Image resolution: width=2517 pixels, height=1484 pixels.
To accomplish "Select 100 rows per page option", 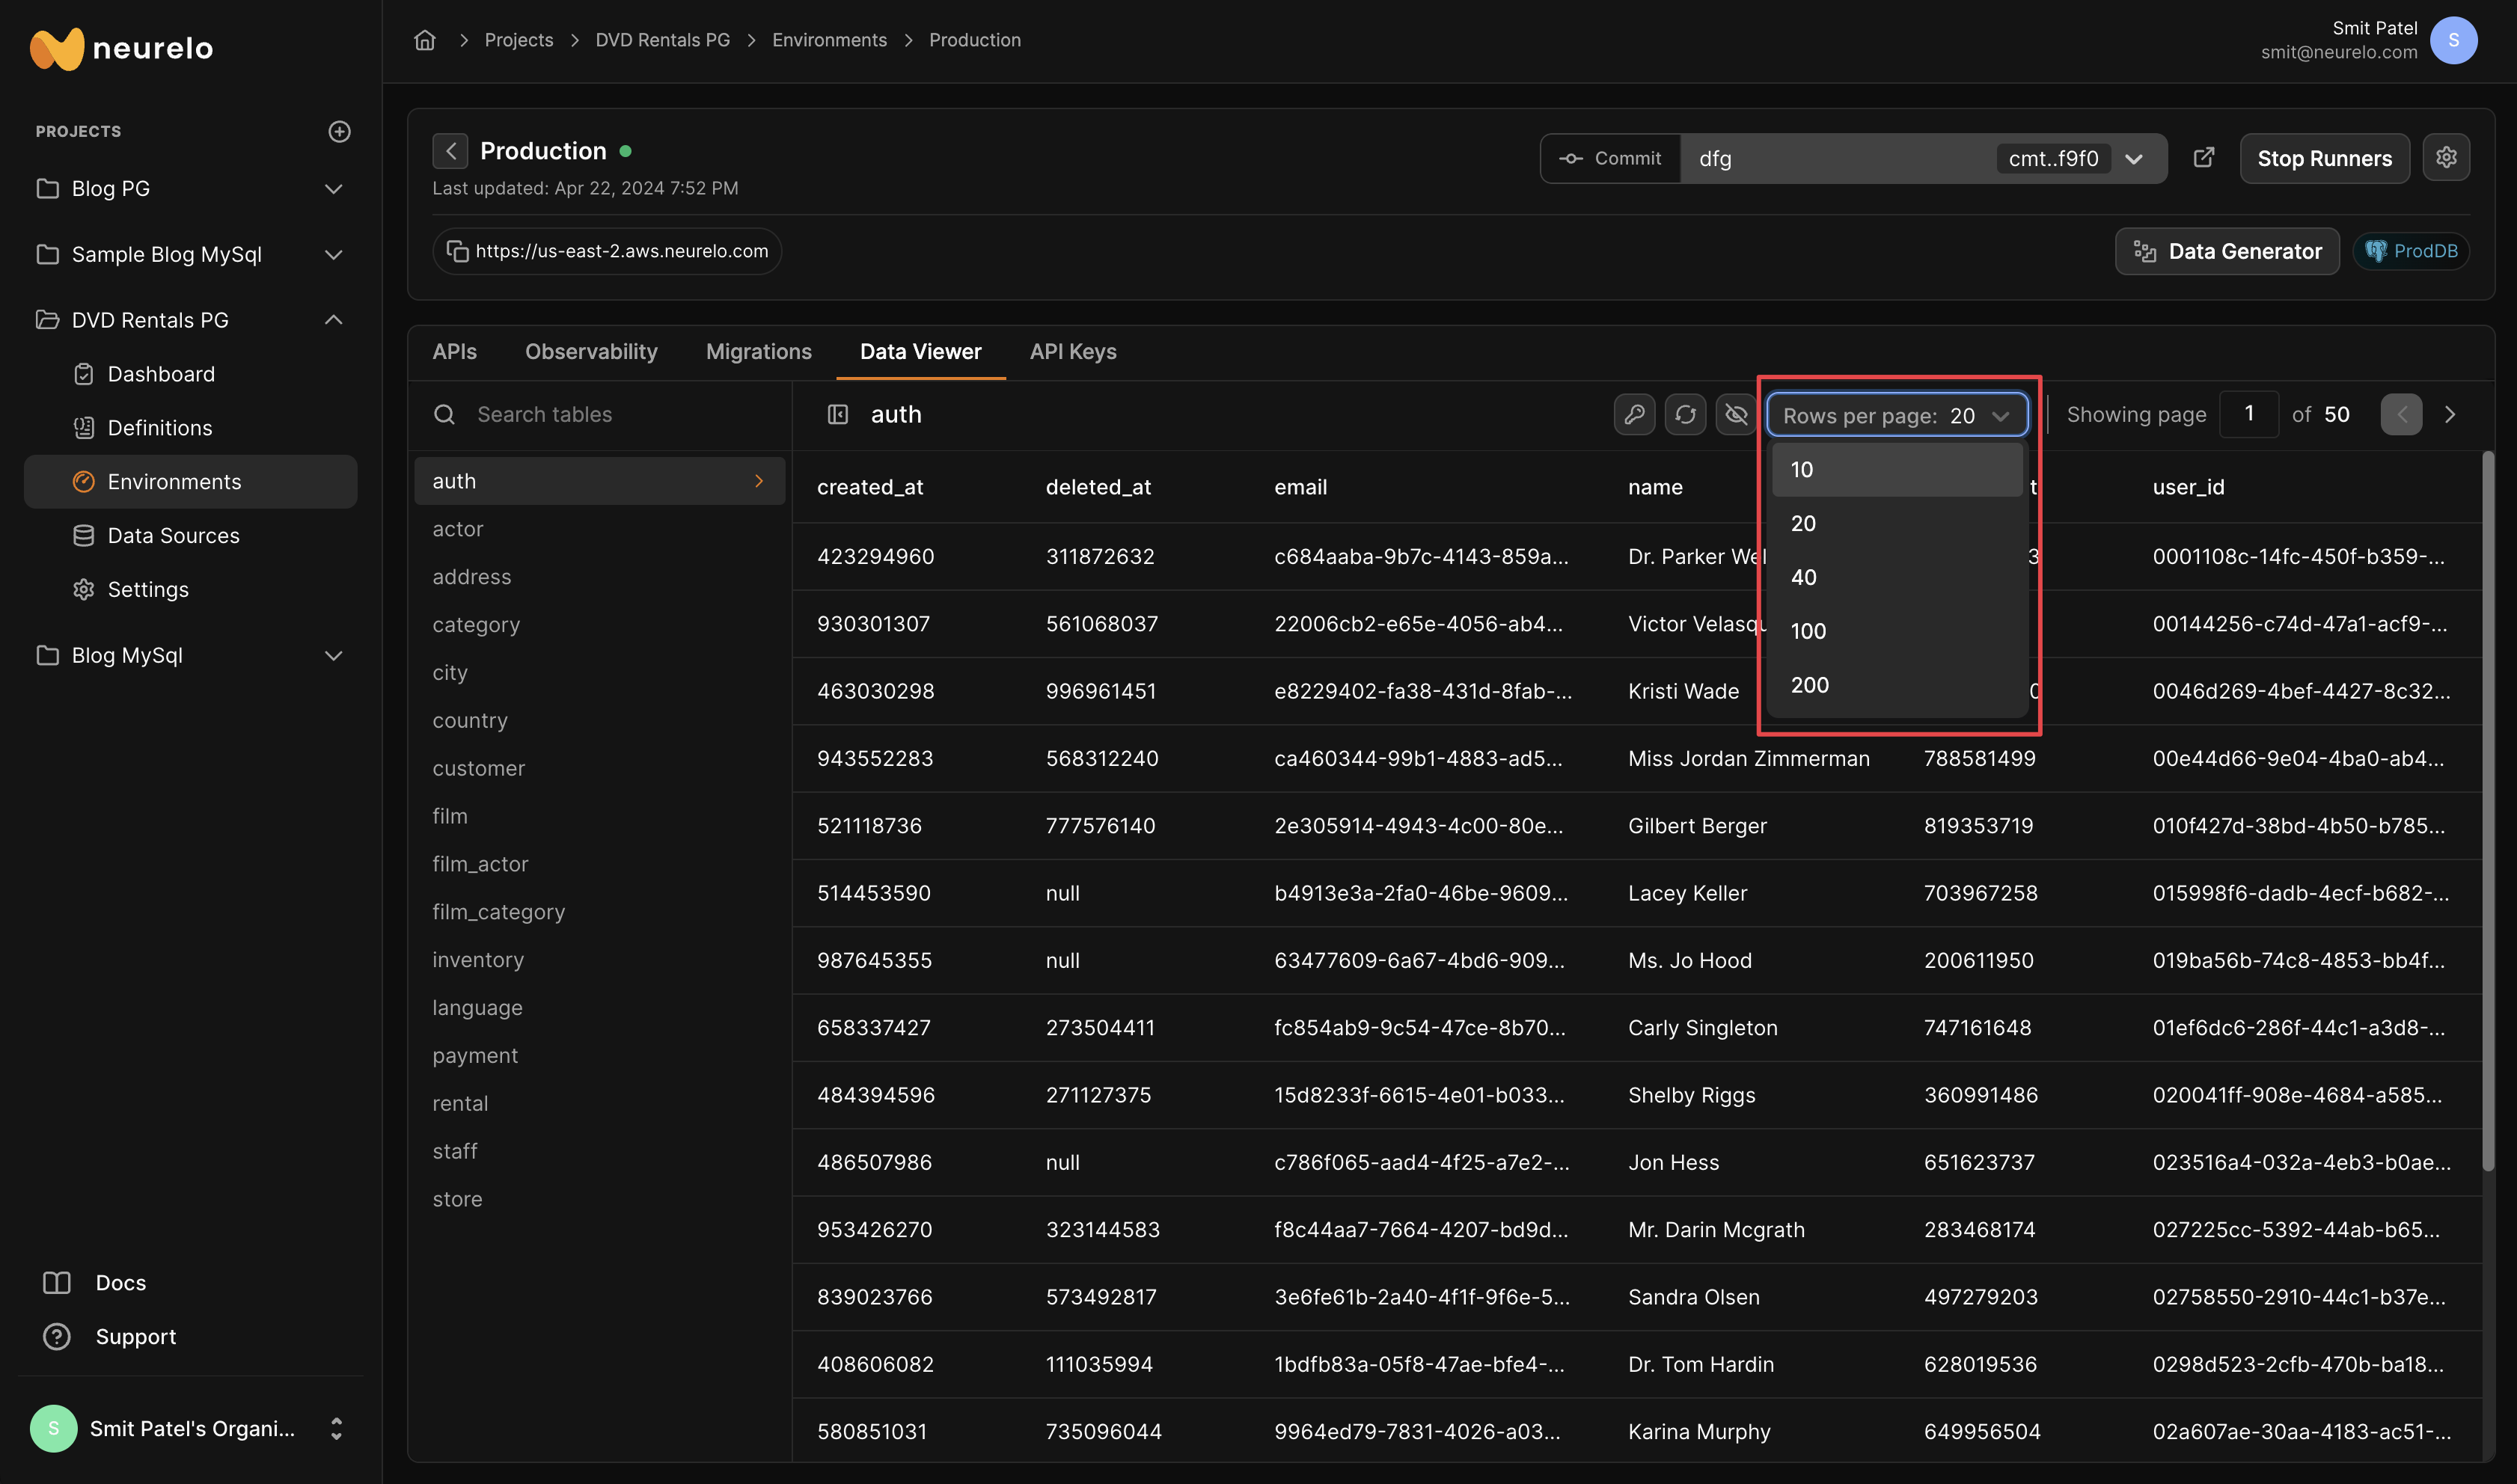I will point(1808,631).
